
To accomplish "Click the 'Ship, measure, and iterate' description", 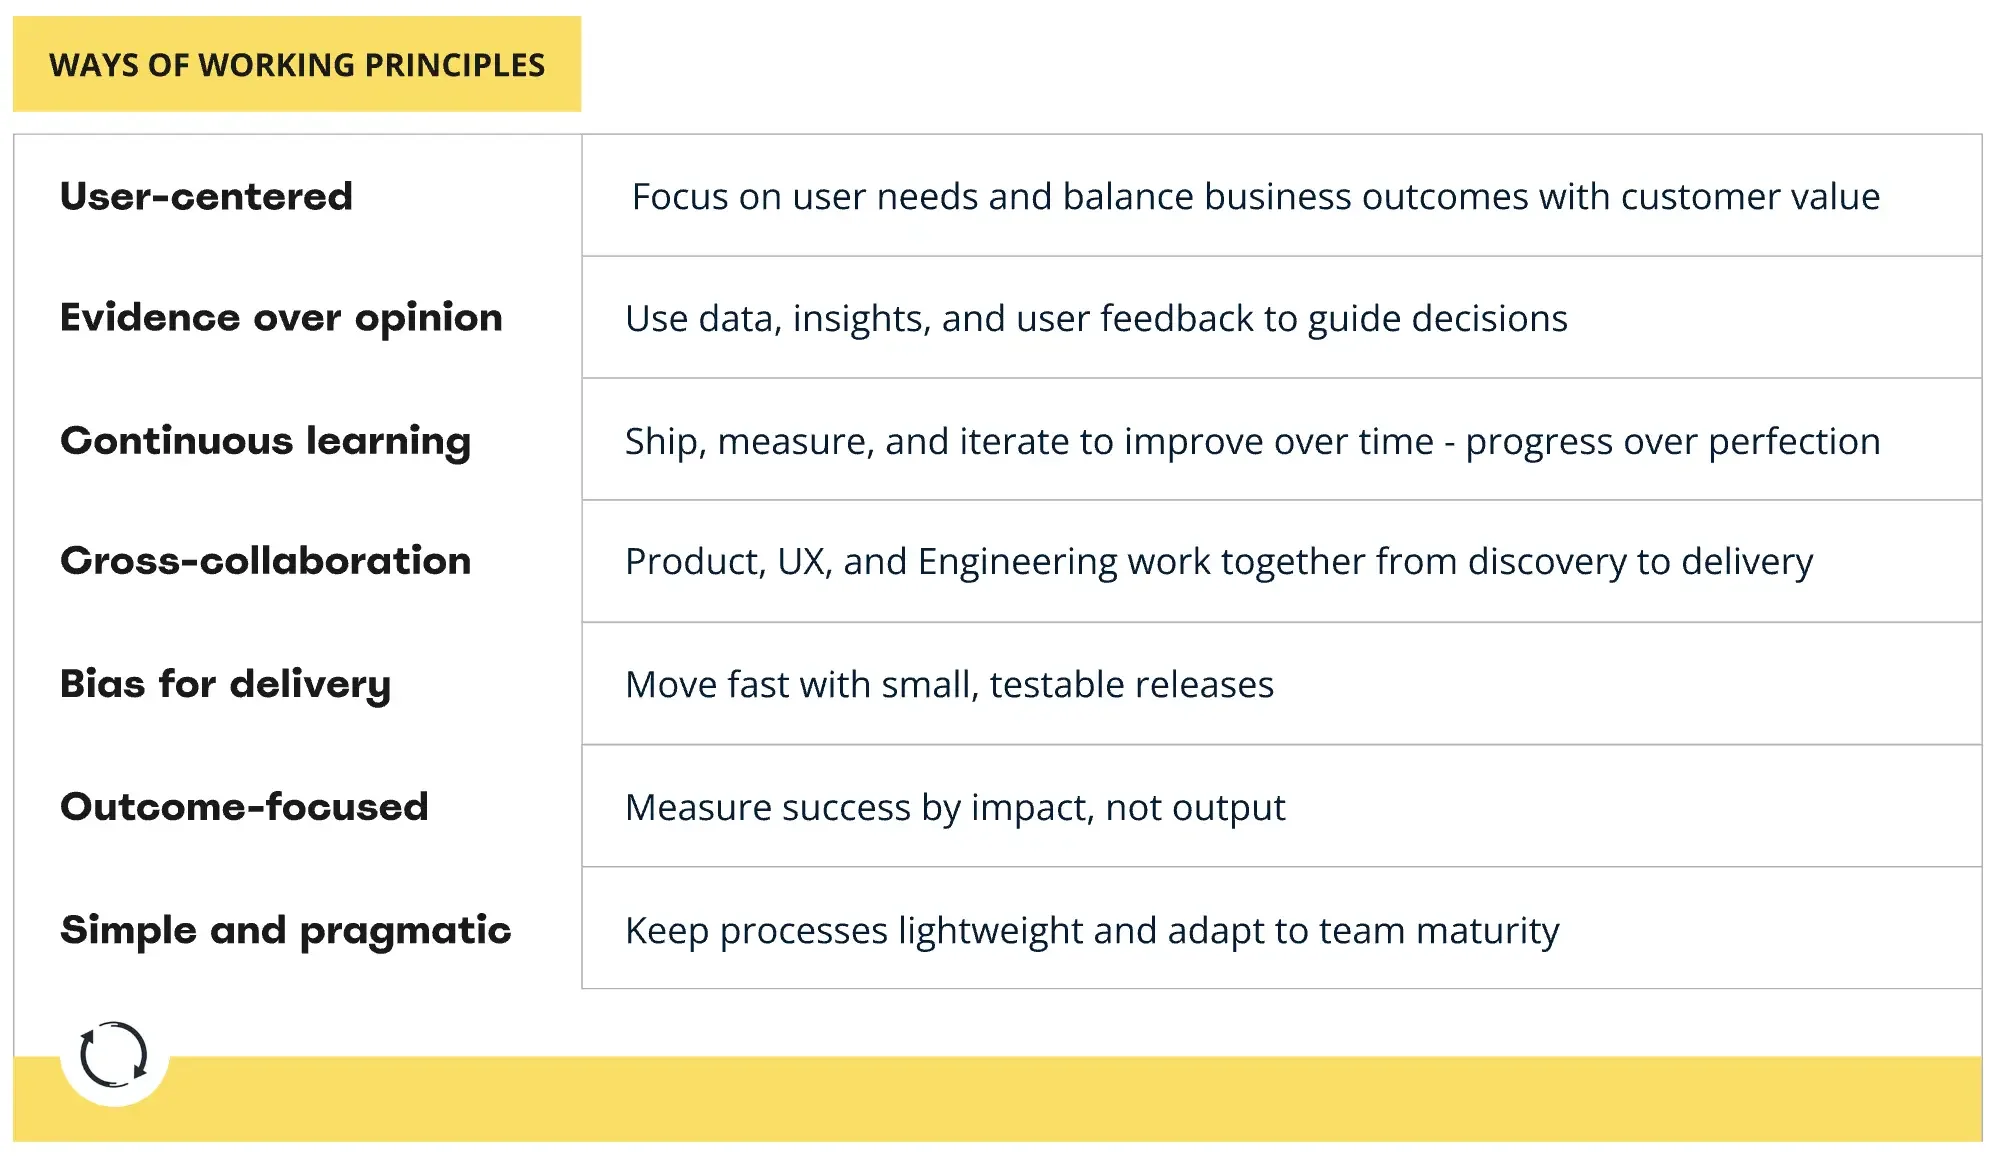I will (1252, 442).
